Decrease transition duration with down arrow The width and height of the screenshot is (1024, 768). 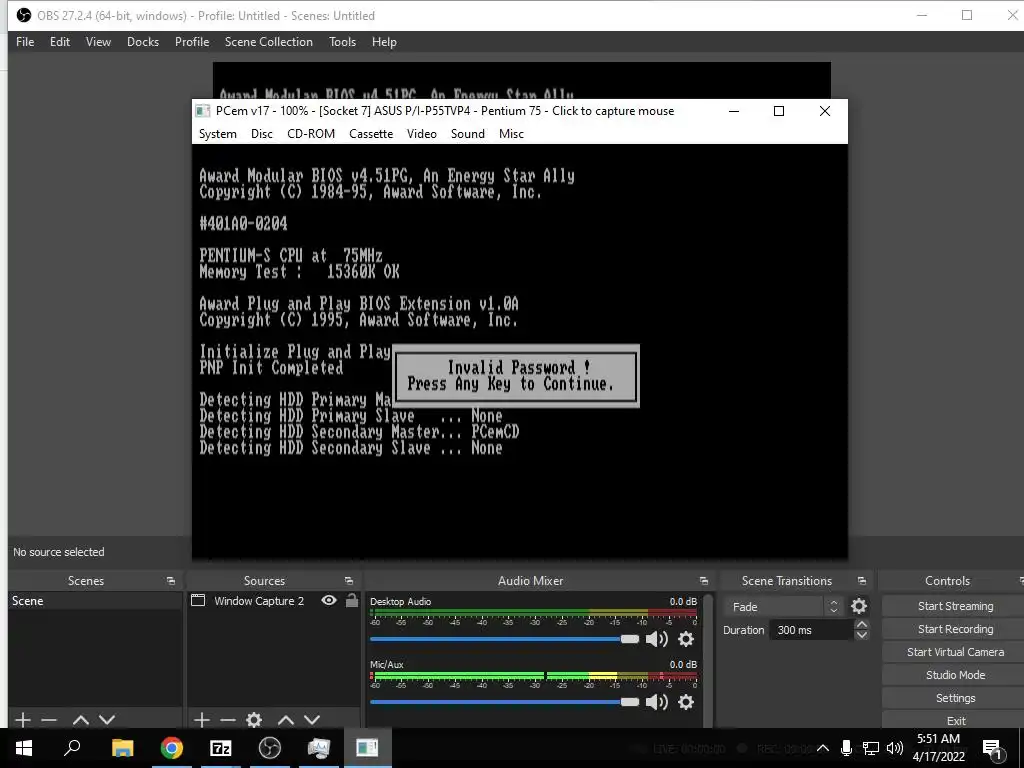click(861, 635)
